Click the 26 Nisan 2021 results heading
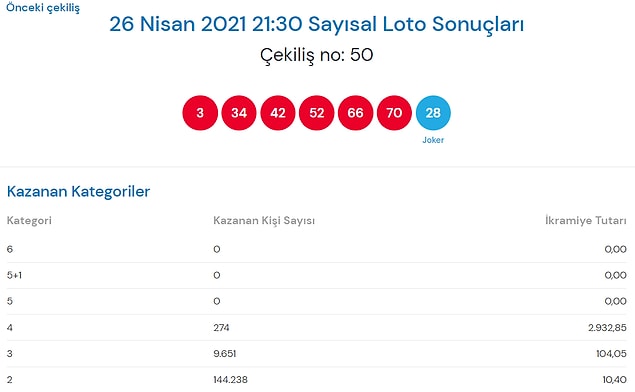The height and width of the screenshot is (392, 635). [317, 24]
